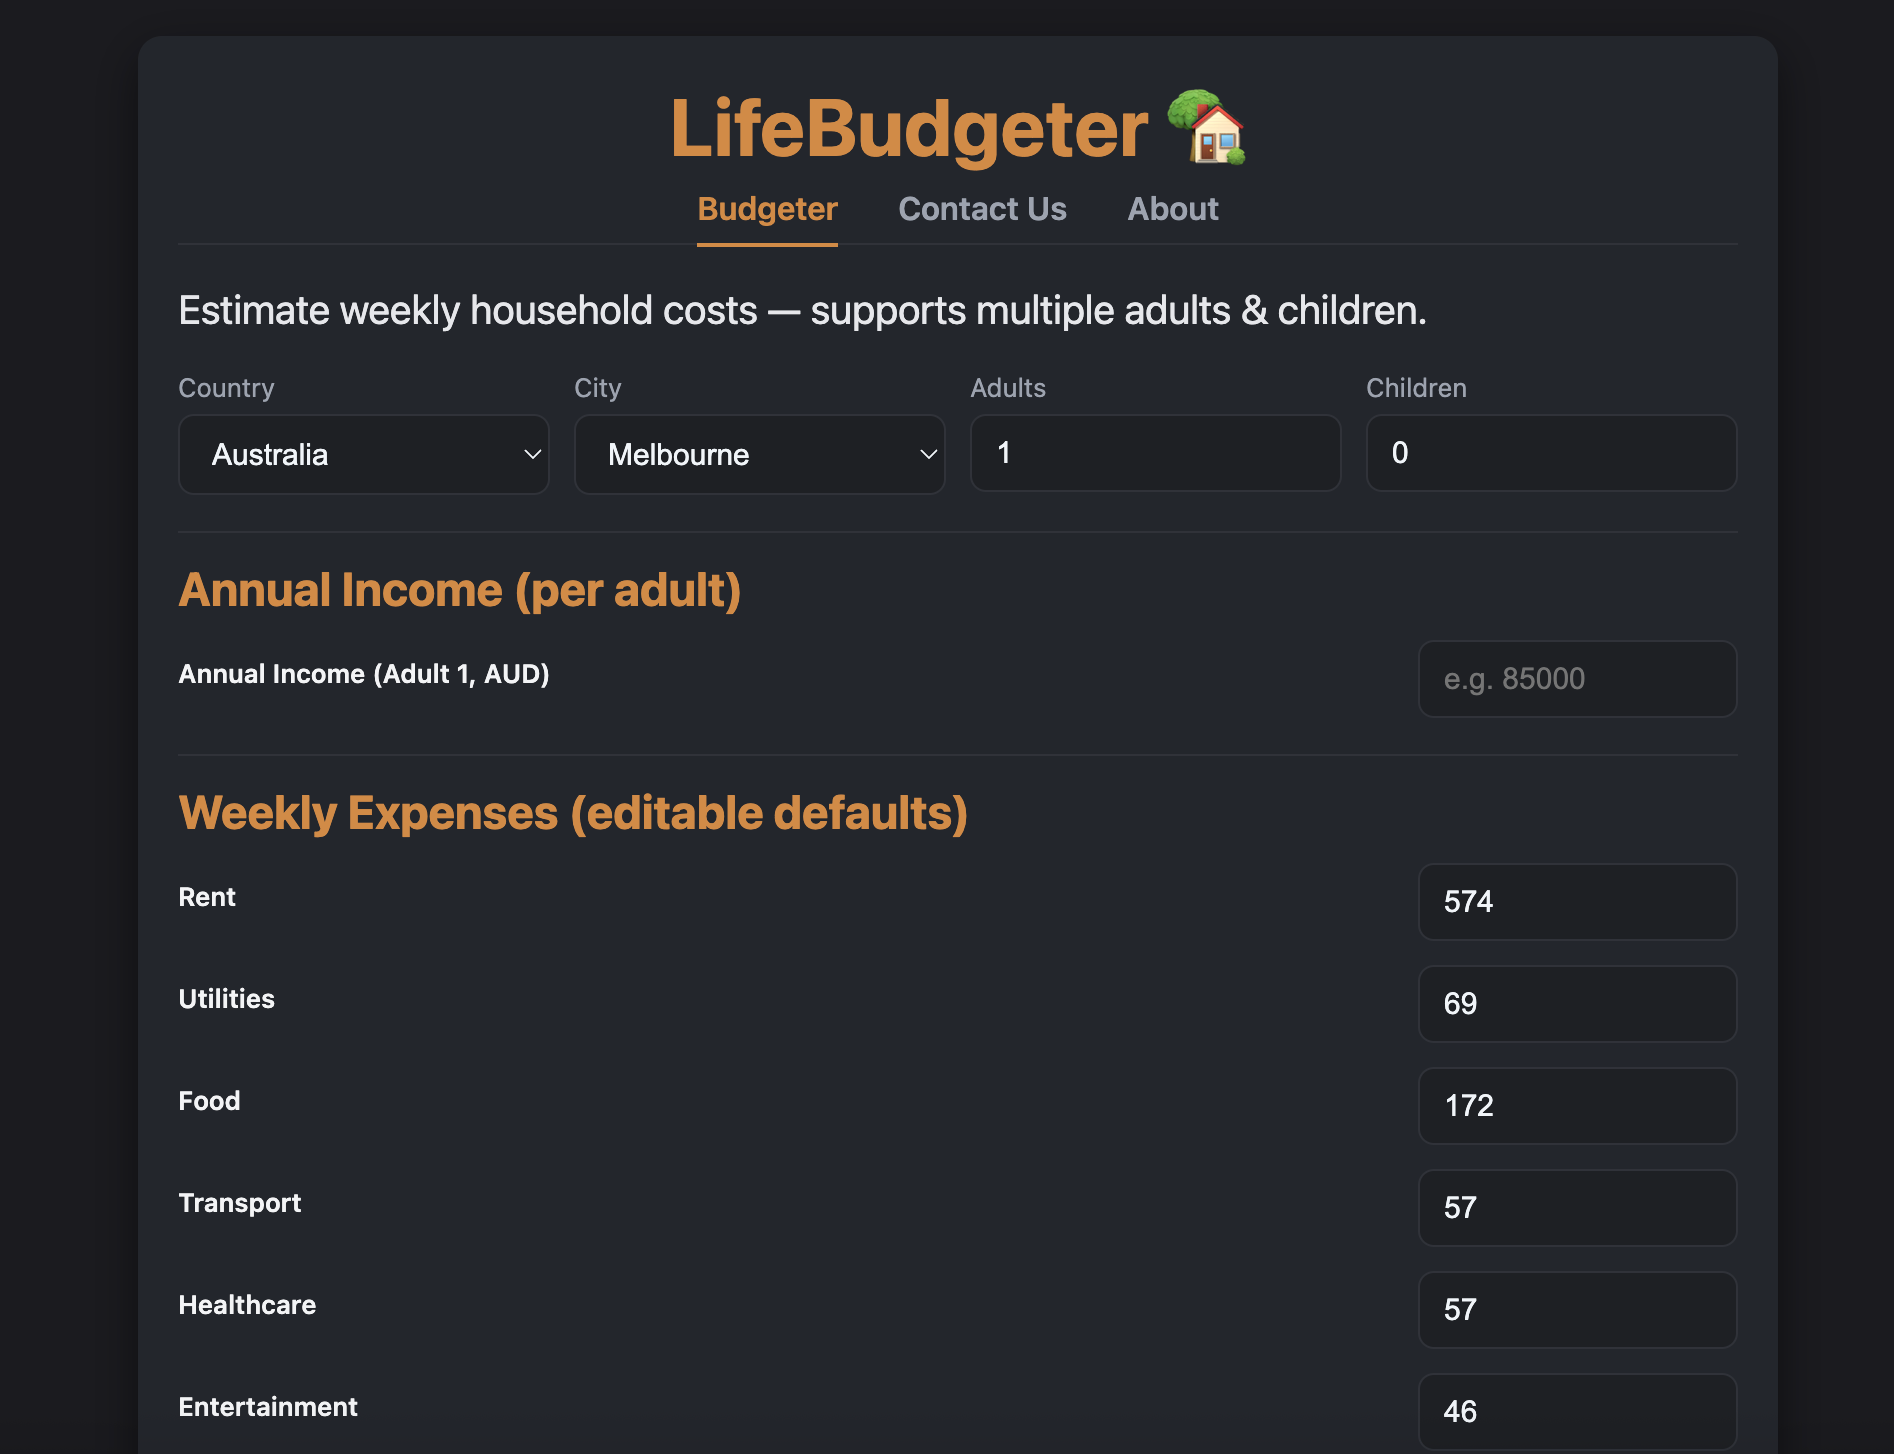Image resolution: width=1894 pixels, height=1454 pixels.
Task: Expand the City dropdown showing Melbourne
Action: click(759, 455)
